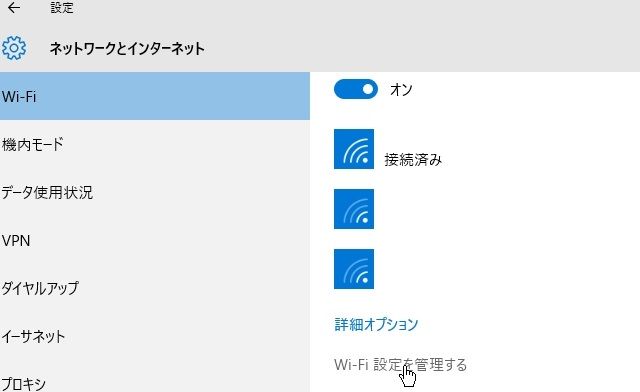
Task: Click the Wi-Fi 設定を管理する link
Action: tap(400, 365)
